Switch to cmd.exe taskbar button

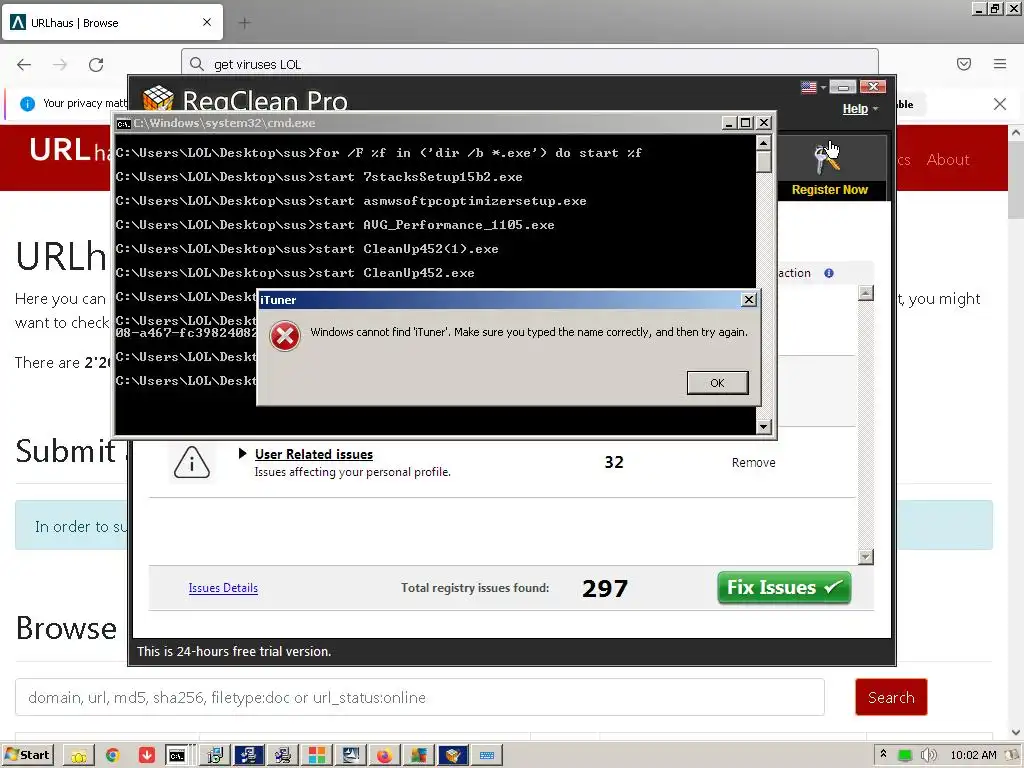point(177,756)
